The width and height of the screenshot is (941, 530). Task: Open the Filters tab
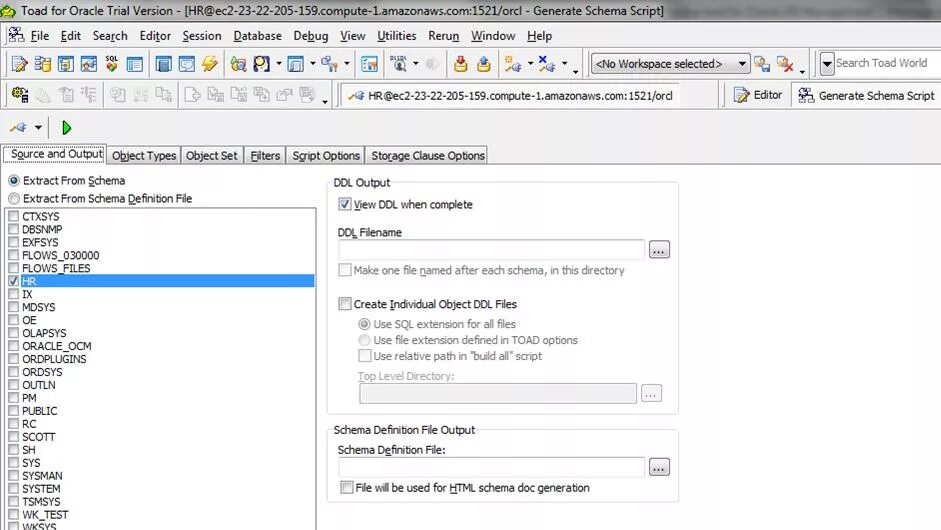coord(265,155)
